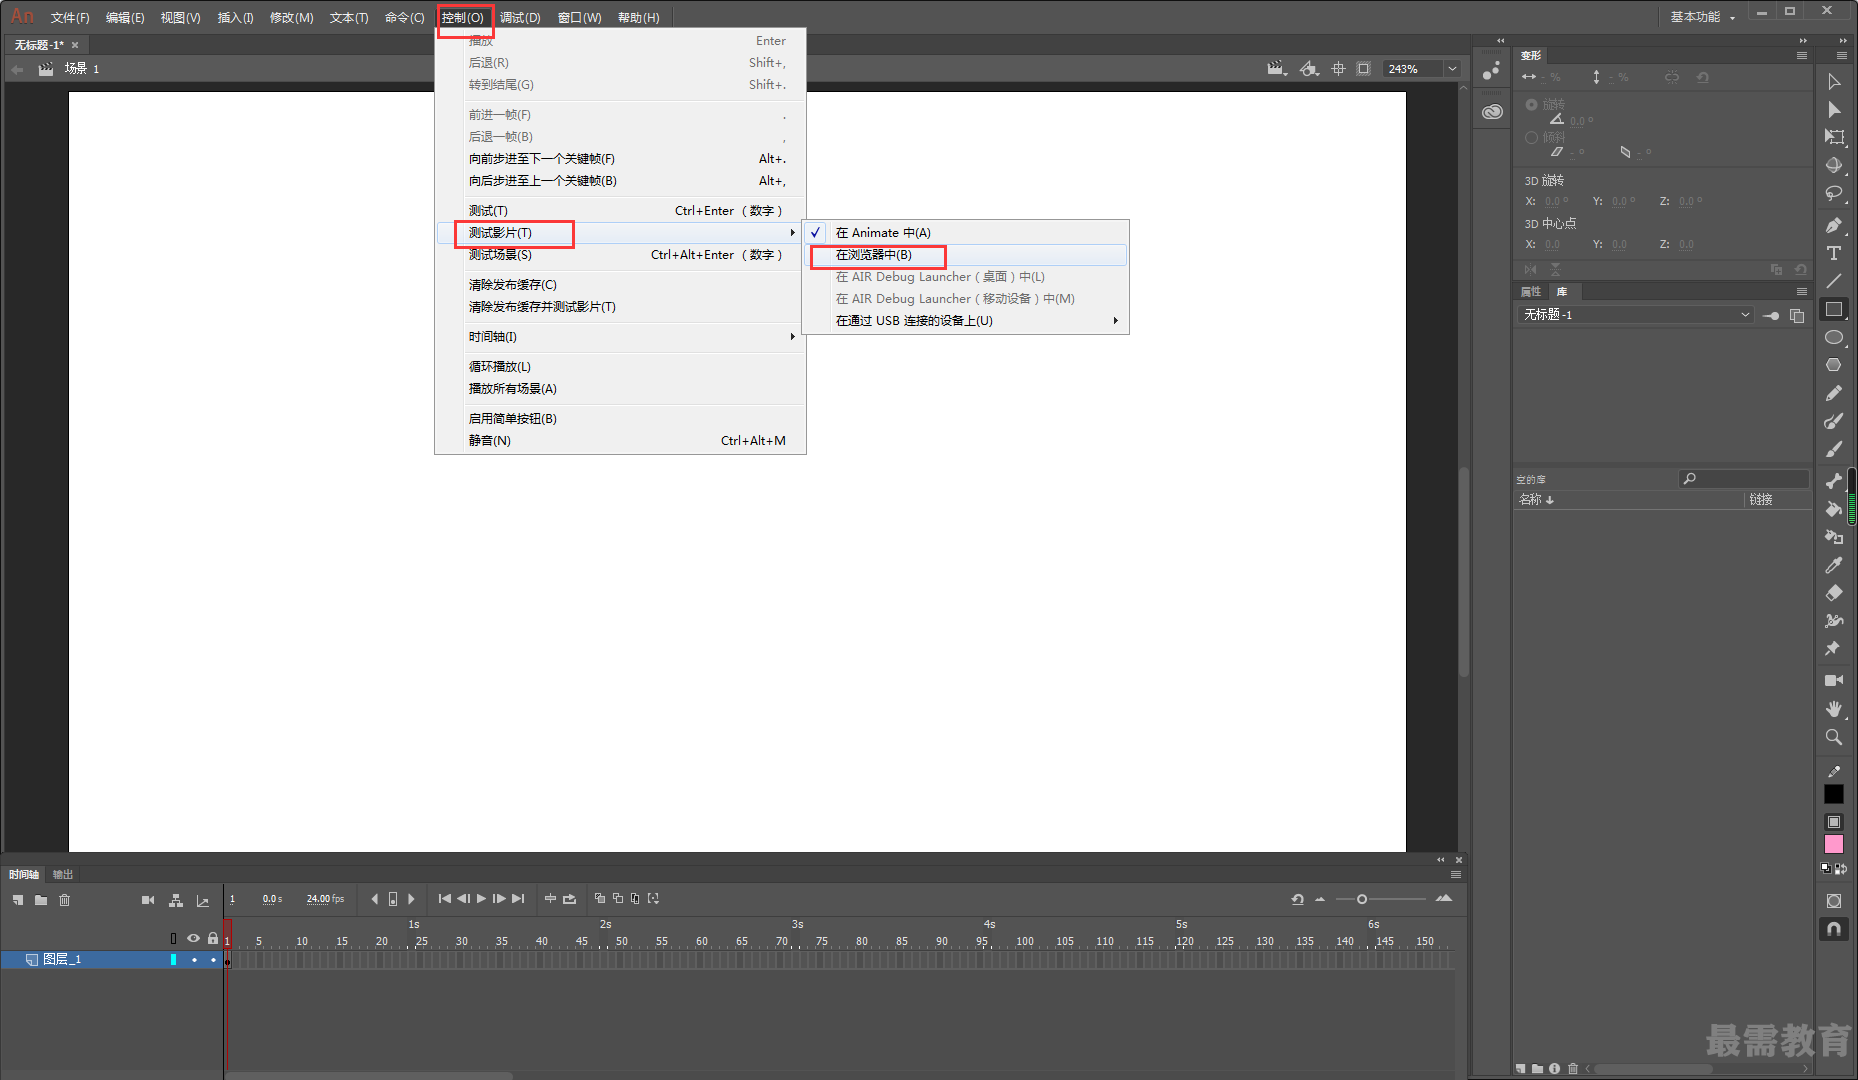Select the Eraser tool
Image resolution: width=1858 pixels, height=1080 pixels.
pyautogui.click(x=1834, y=593)
